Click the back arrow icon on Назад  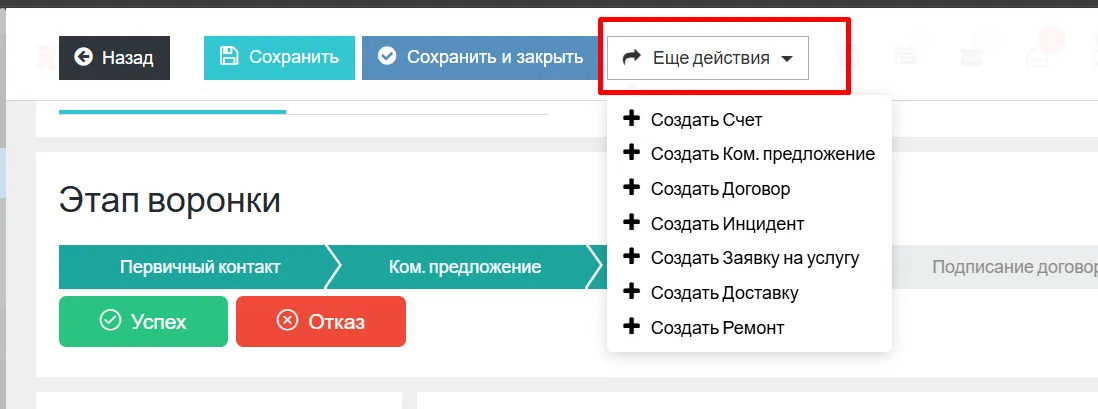tap(83, 58)
